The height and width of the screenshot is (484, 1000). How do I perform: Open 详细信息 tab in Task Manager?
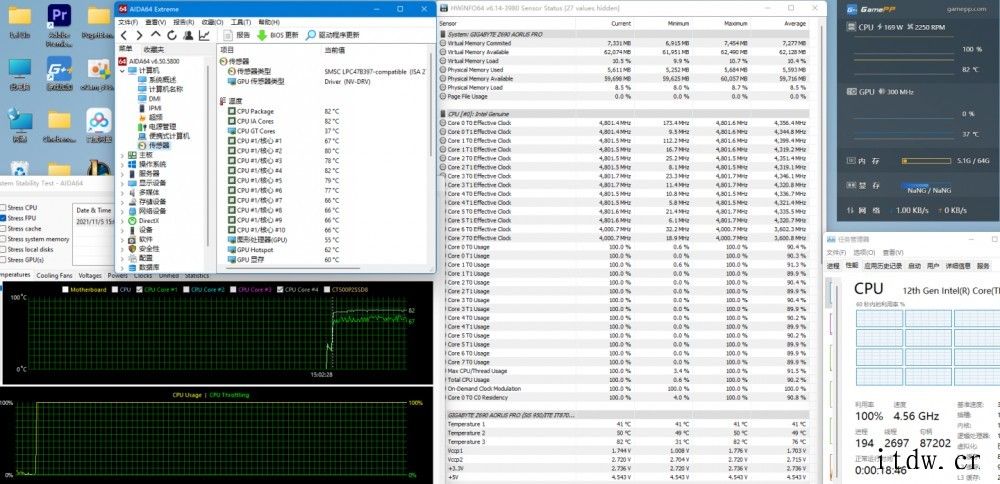pyautogui.click(x=958, y=266)
